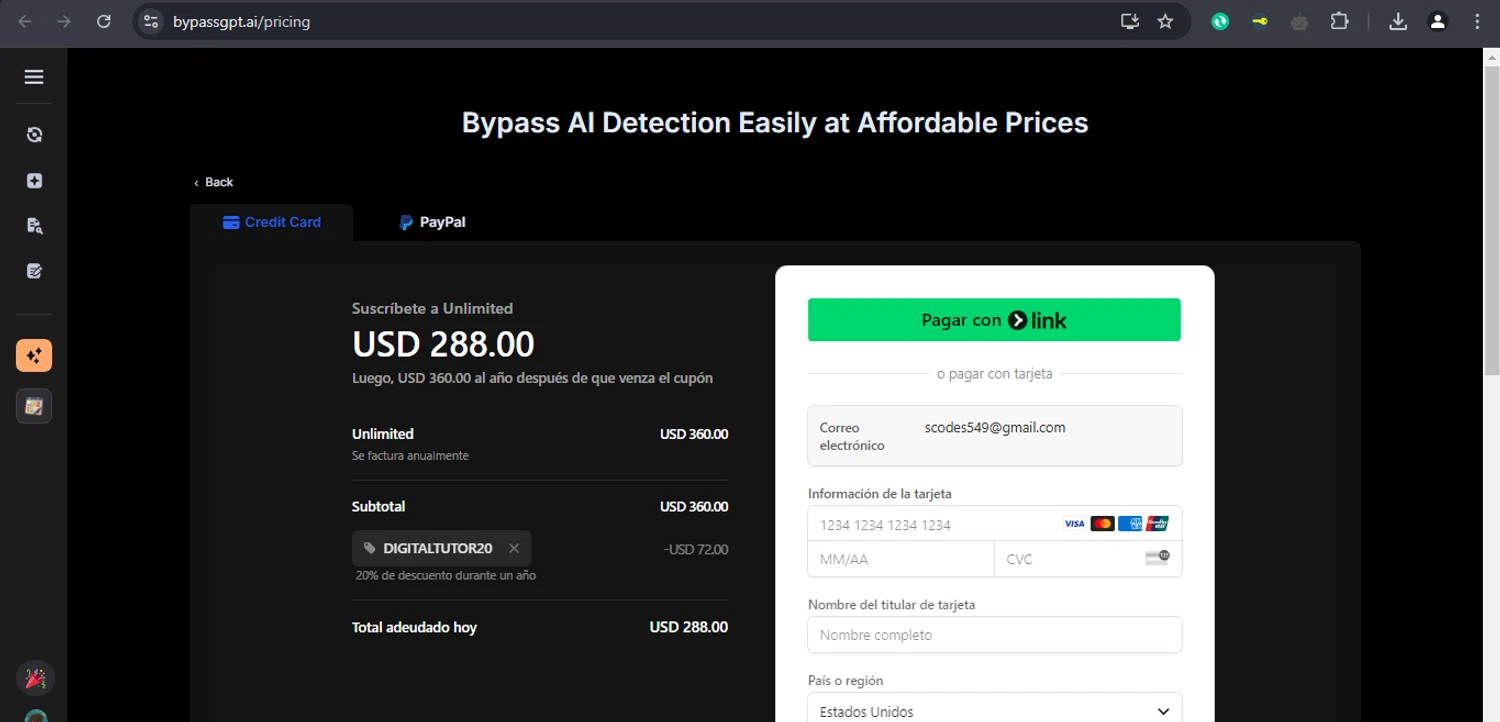Click the Subtotal label
1500x722 pixels.
[378, 506]
